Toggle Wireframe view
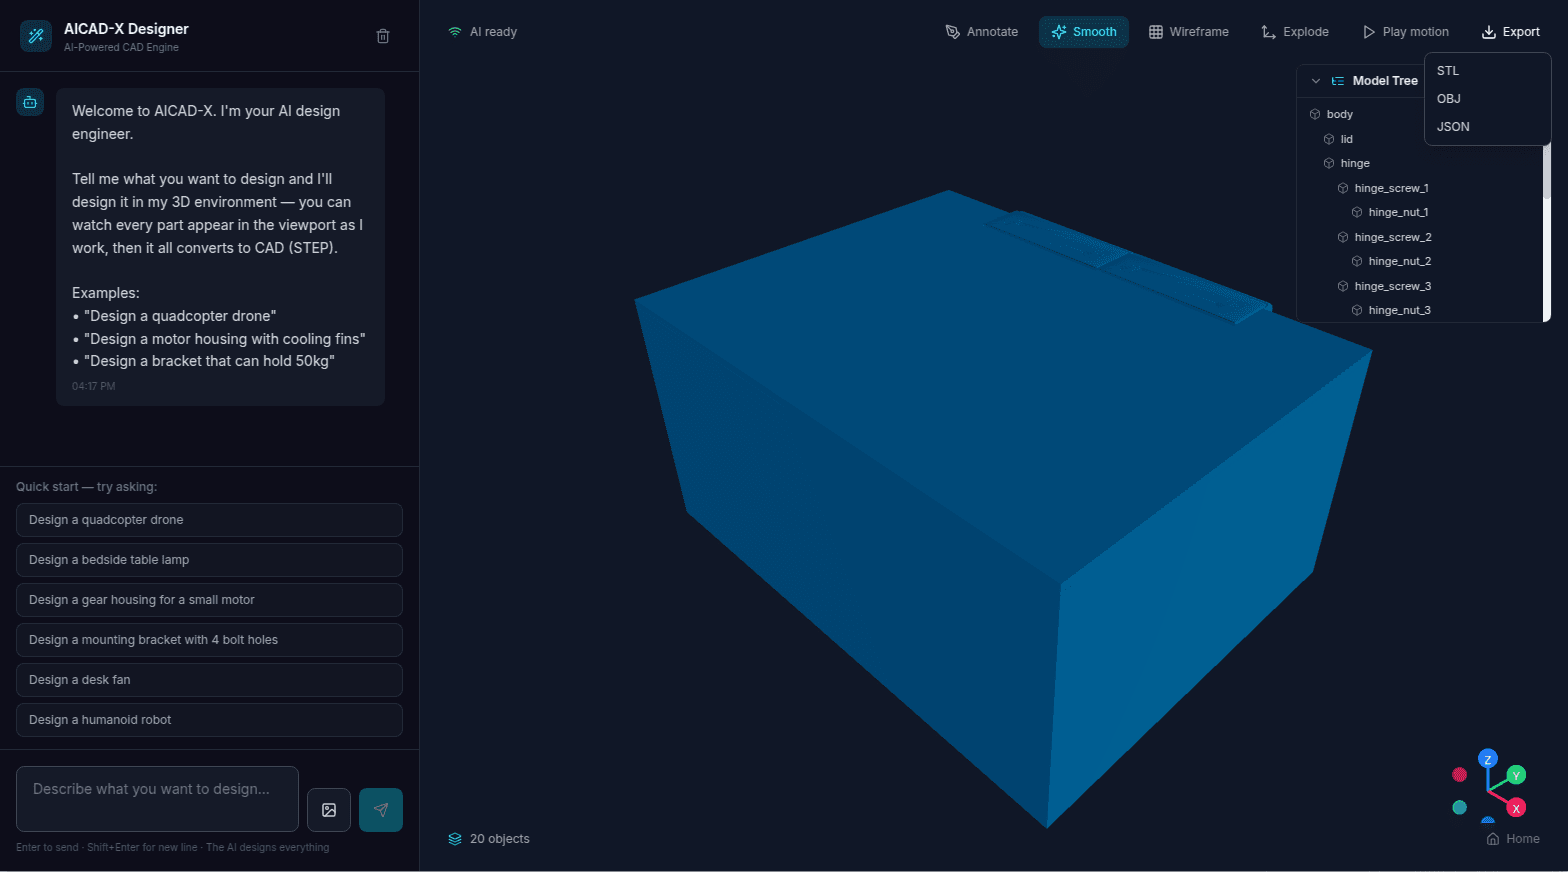Screen dimensions: 1568x872 [1189, 32]
